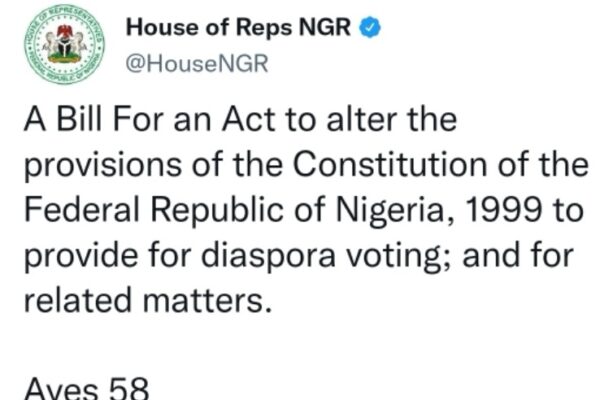Click the word 'Constitution' in the tweet
Screen dimensions: 600x400
pyautogui.click(x=390, y=164)
